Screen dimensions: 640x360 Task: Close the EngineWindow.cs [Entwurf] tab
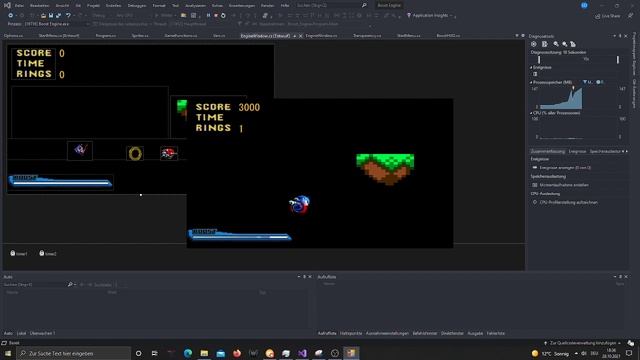[301, 36]
